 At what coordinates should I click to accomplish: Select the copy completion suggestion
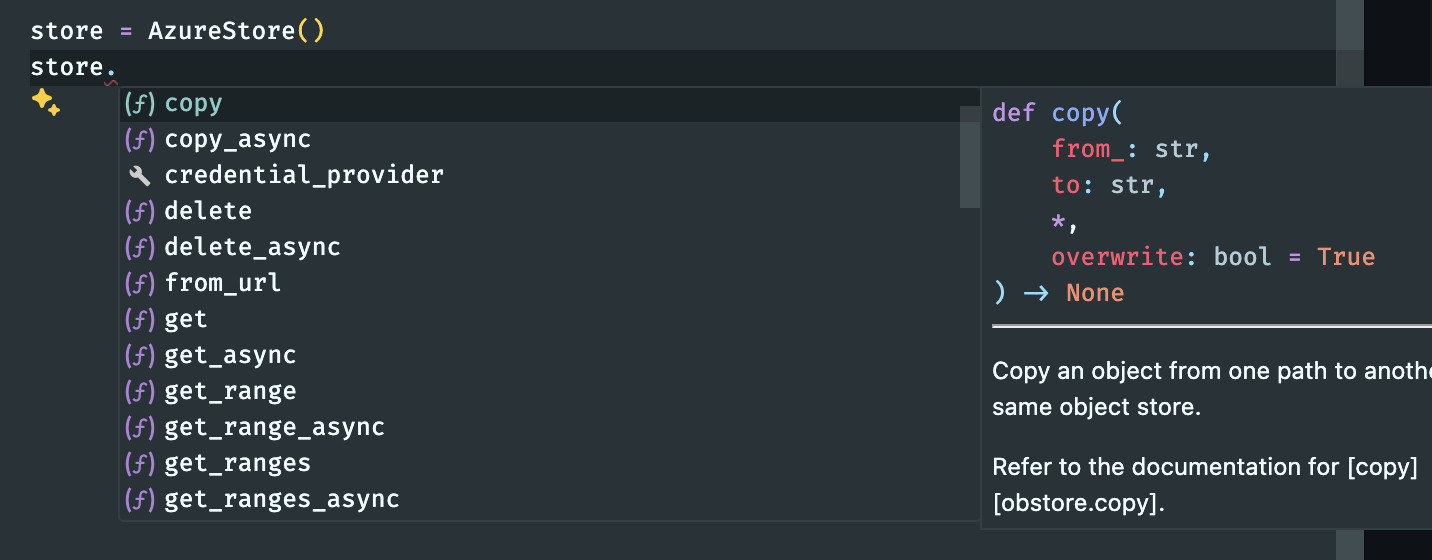[x=194, y=104]
